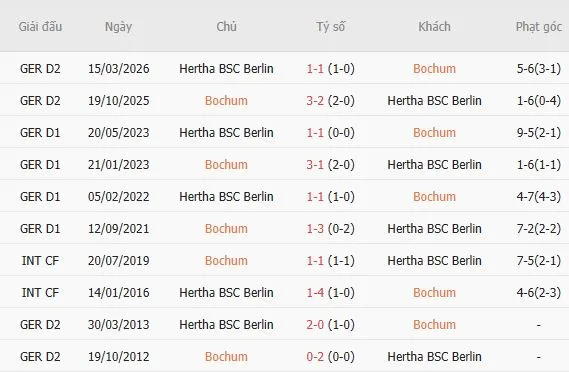Select Bochum home team on 20/07/2019
Screen dimensions: 569x372
pos(226,261)
